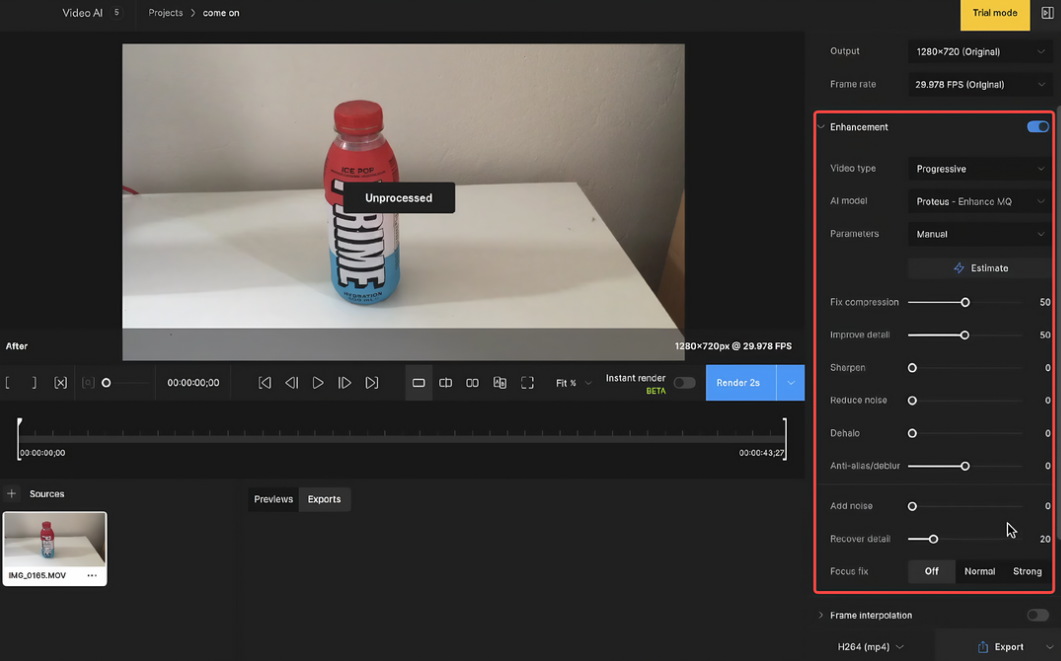The height and width of the screenshot is (661, 1061).
Task: Click the plus icon next to Sources
Action: [11, 493]
